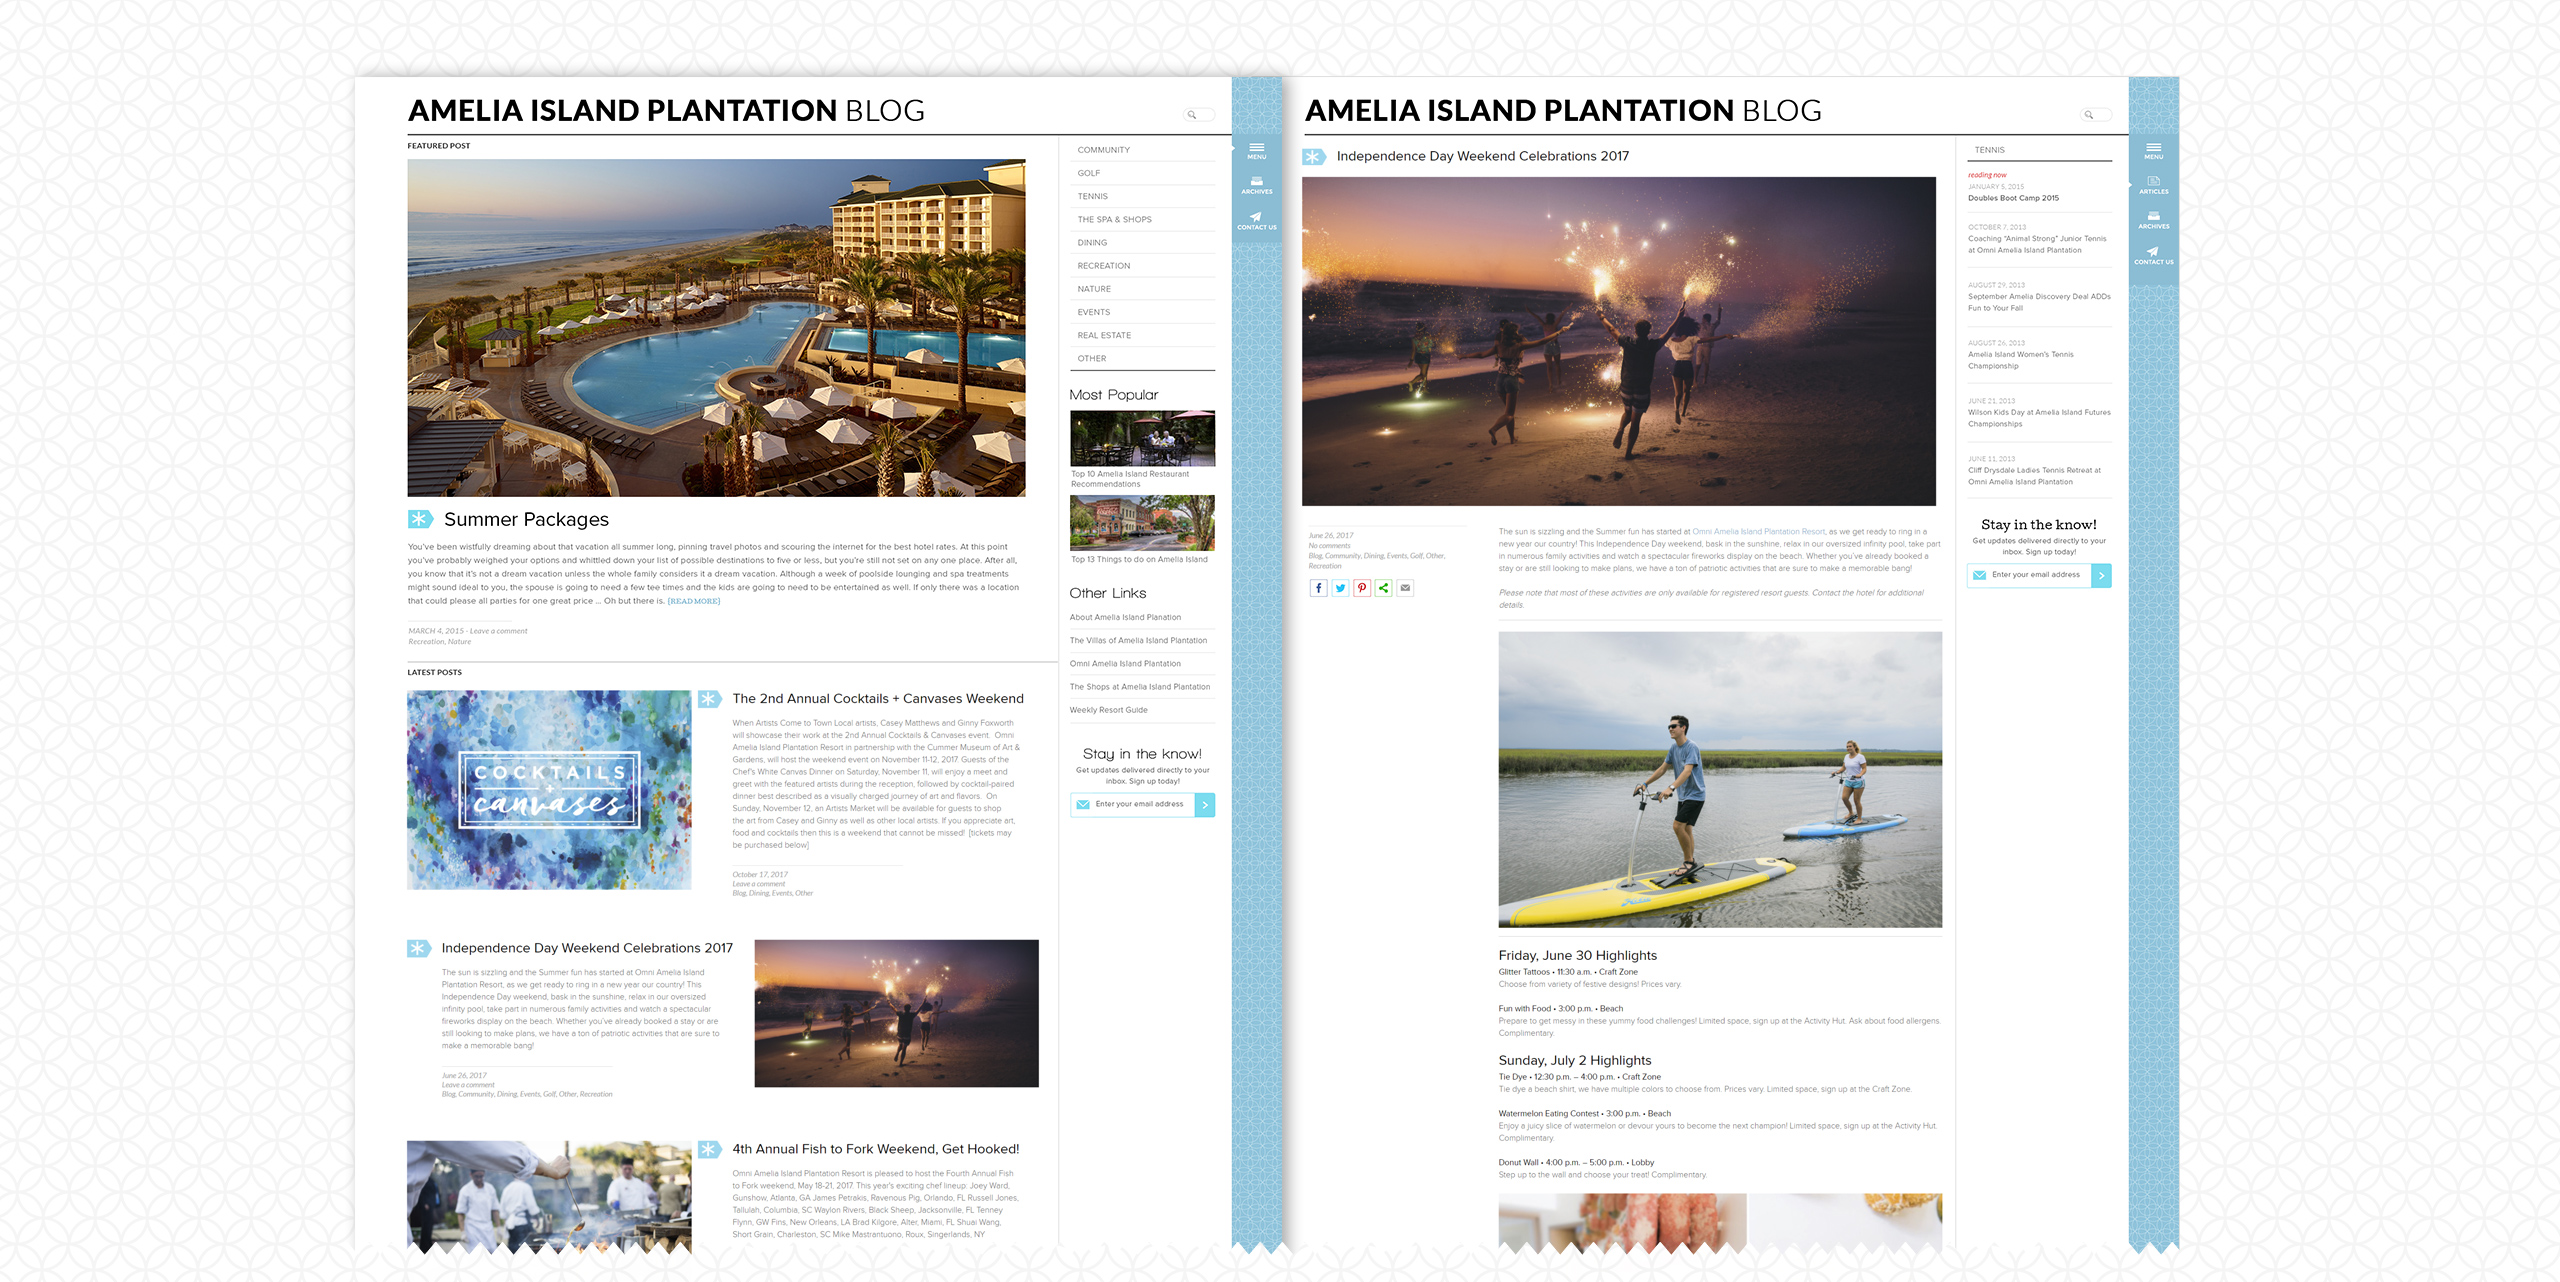Click Amelia Island Plantation Blog title on right page
Screen dimensions: 2560x1282
[x=1563, y=110]
